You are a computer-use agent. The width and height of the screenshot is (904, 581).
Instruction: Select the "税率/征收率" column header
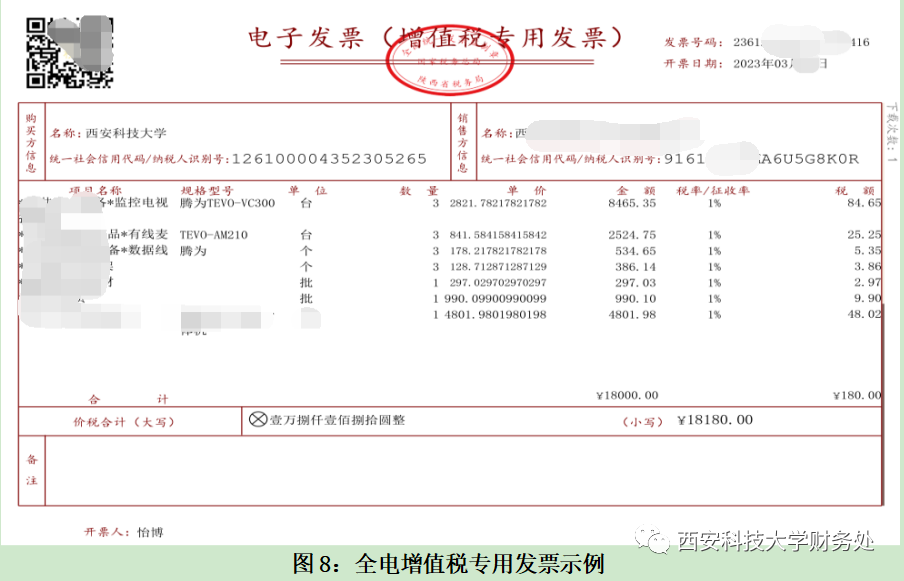pyautogui.click(x=713, y=191)
